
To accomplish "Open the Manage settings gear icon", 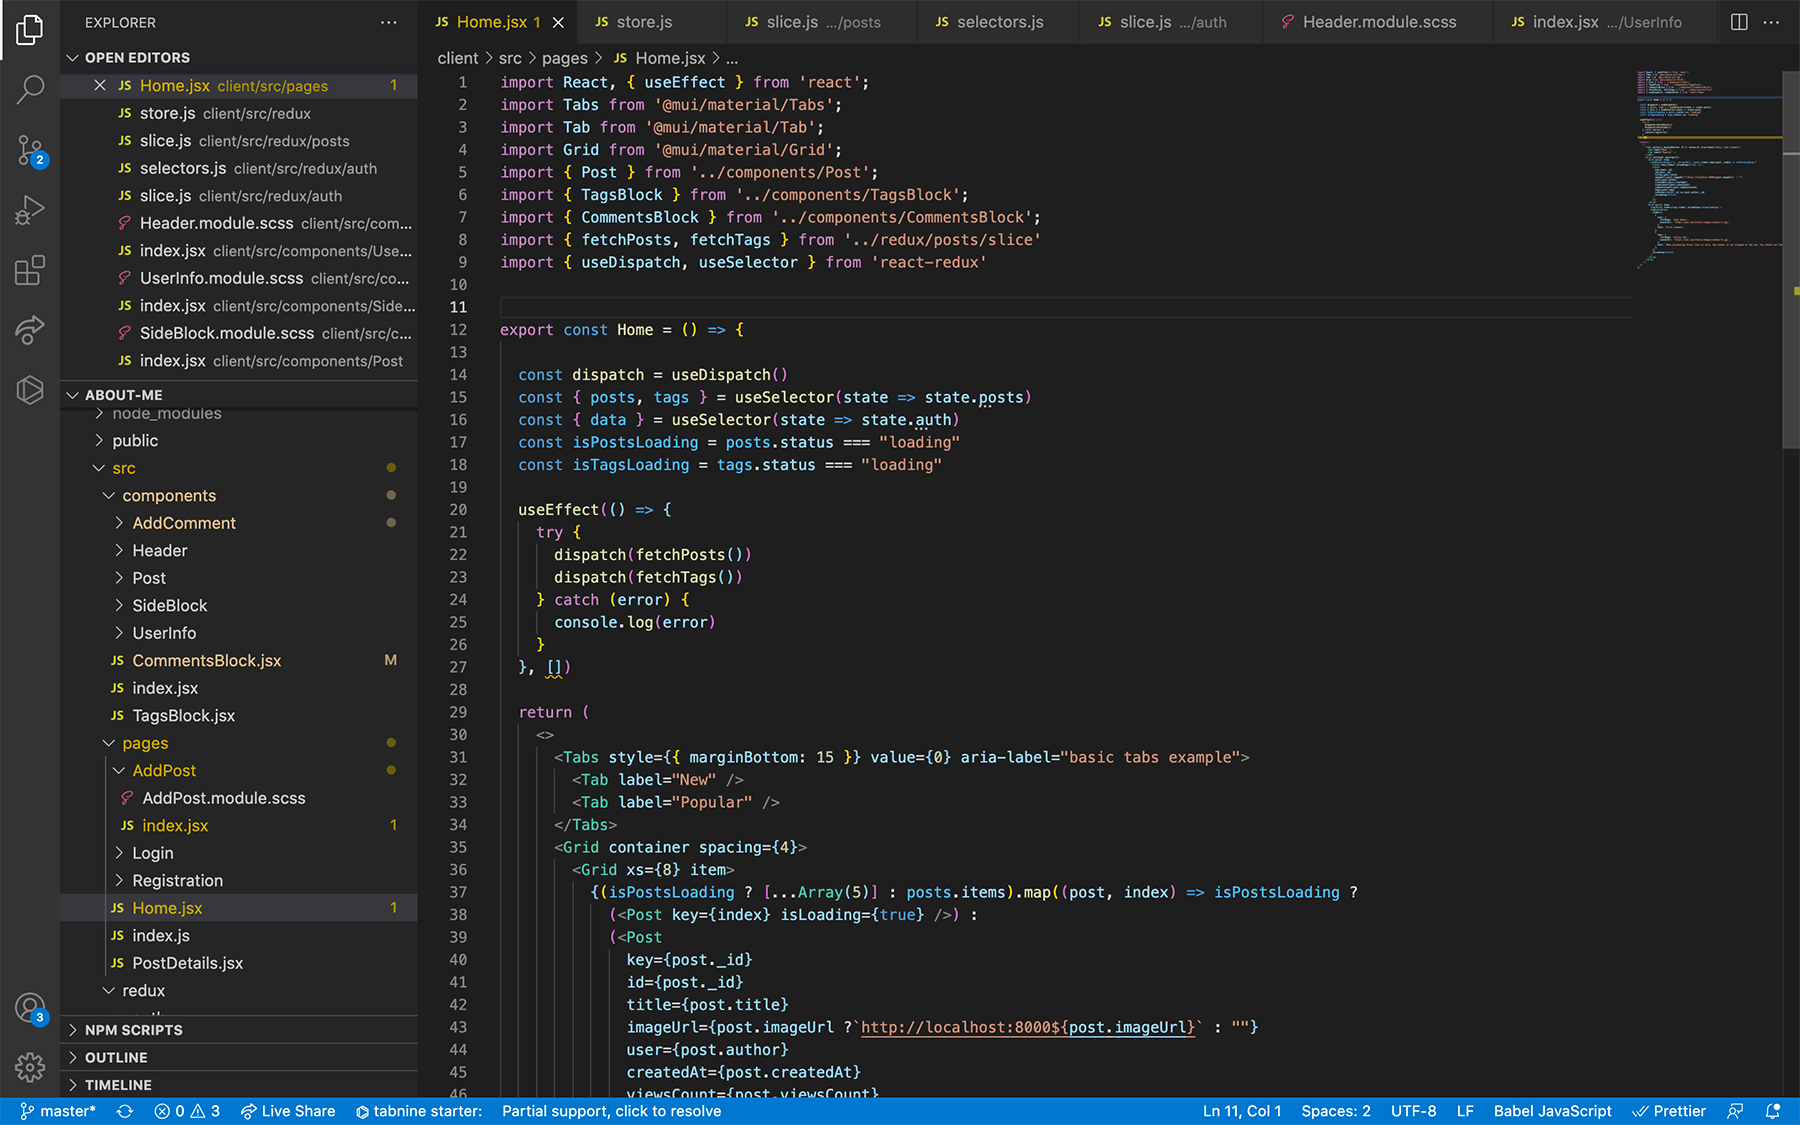I will [30, 1068].
